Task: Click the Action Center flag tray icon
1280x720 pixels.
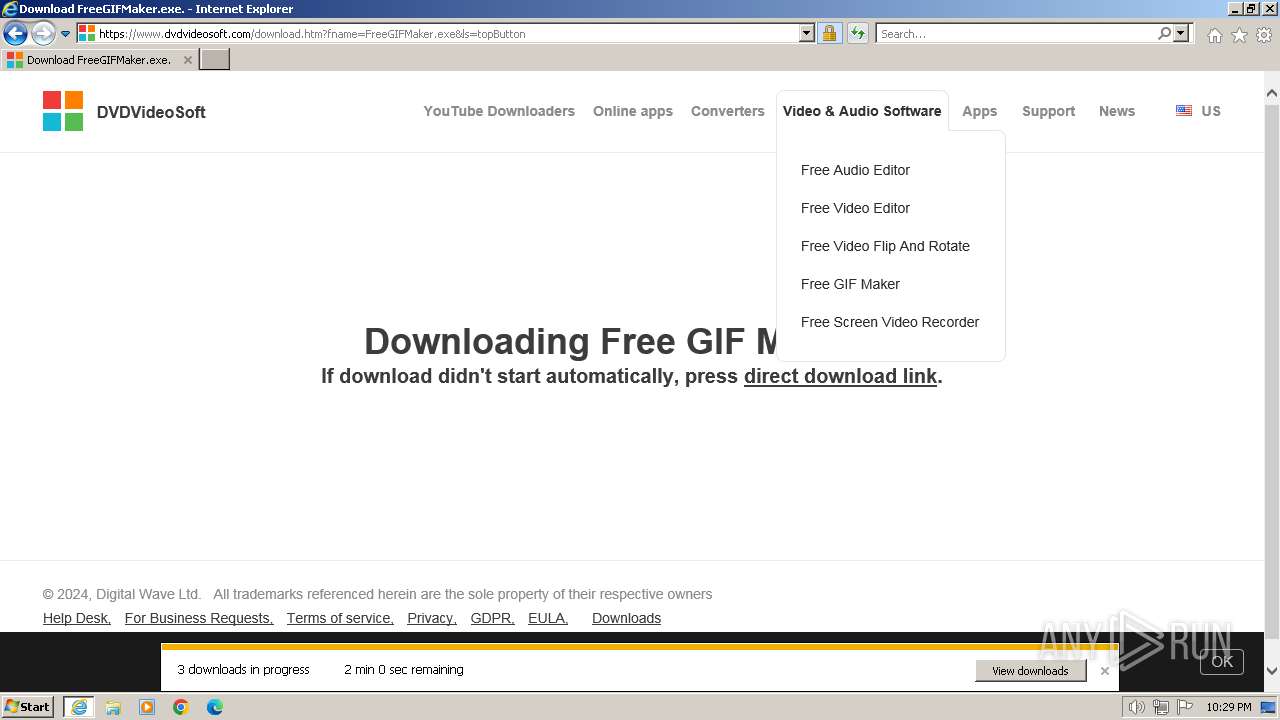Action: [1185, 707]
